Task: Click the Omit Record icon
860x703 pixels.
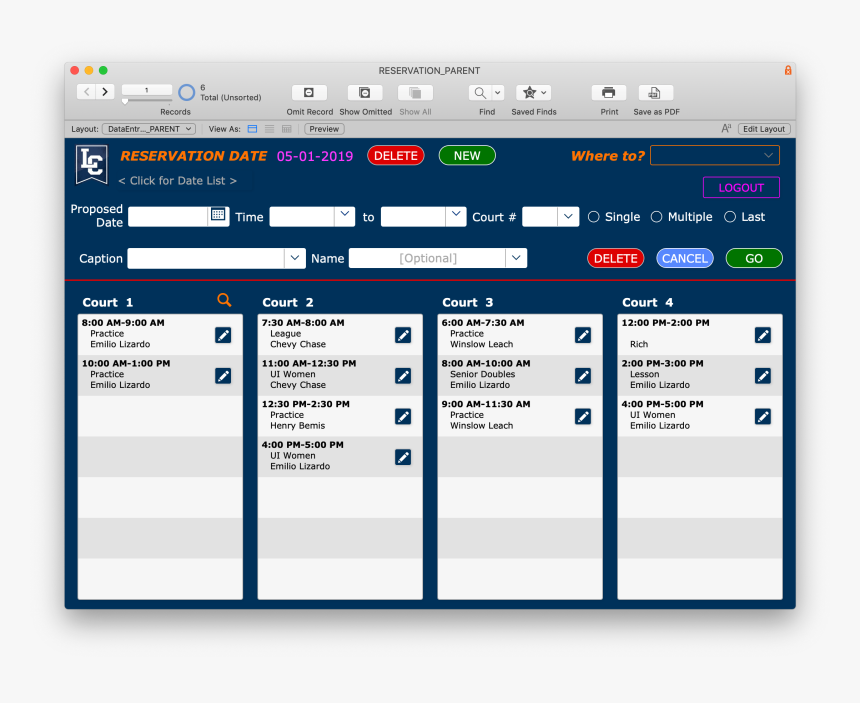Action: point(309,93)
